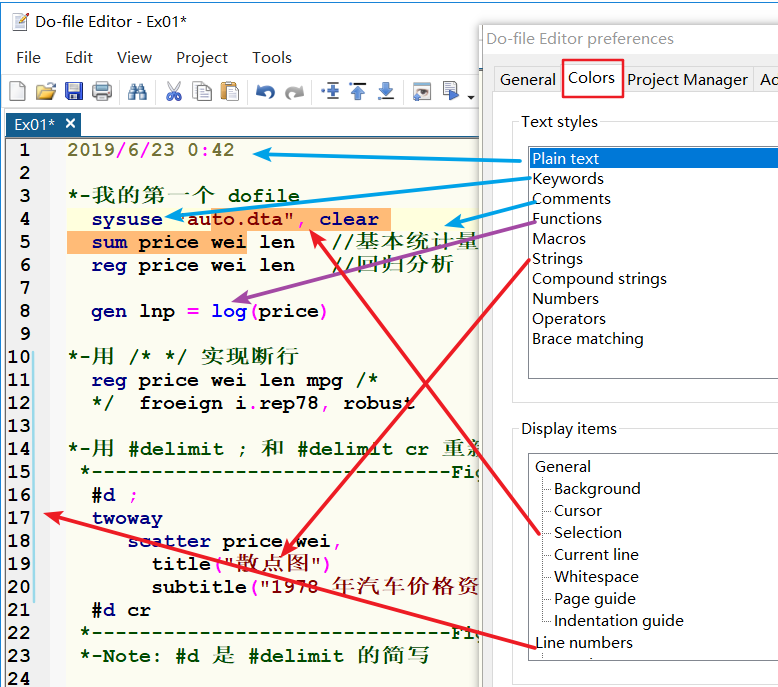Jump to next bookmark (down arrow)
Image resolution: width=778 pixels, height=687 pixels.
[x=386, y=91]
